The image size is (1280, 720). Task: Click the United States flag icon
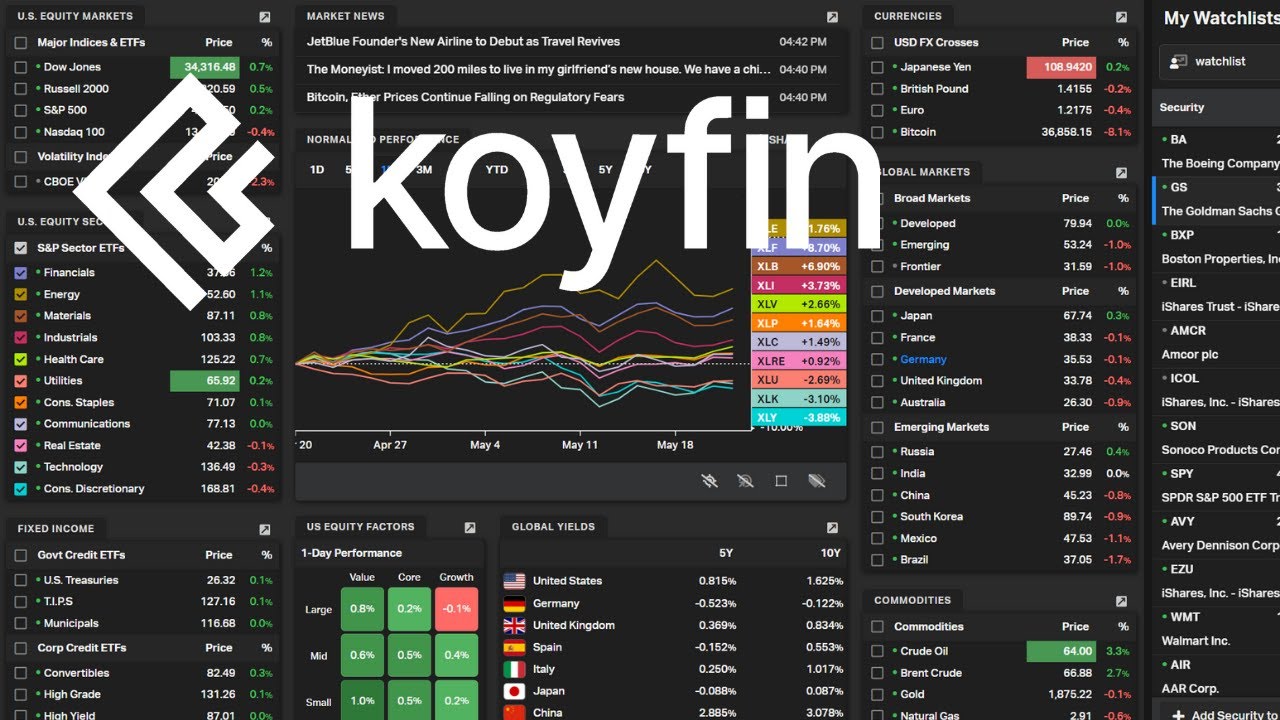pos(514,581)
